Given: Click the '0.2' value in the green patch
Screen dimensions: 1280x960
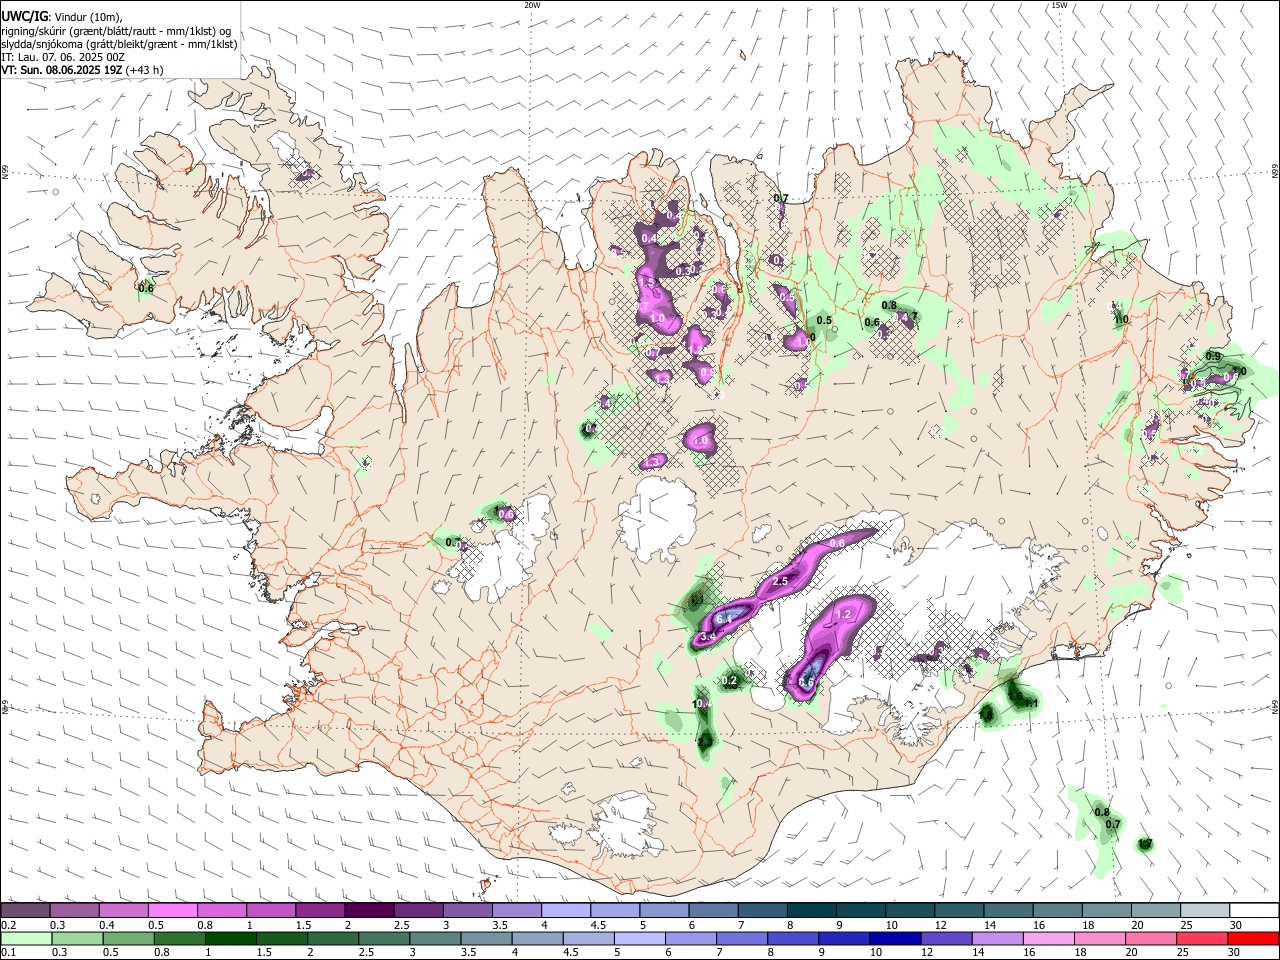Looking at the screenshot, I should [x=729, y=681].
